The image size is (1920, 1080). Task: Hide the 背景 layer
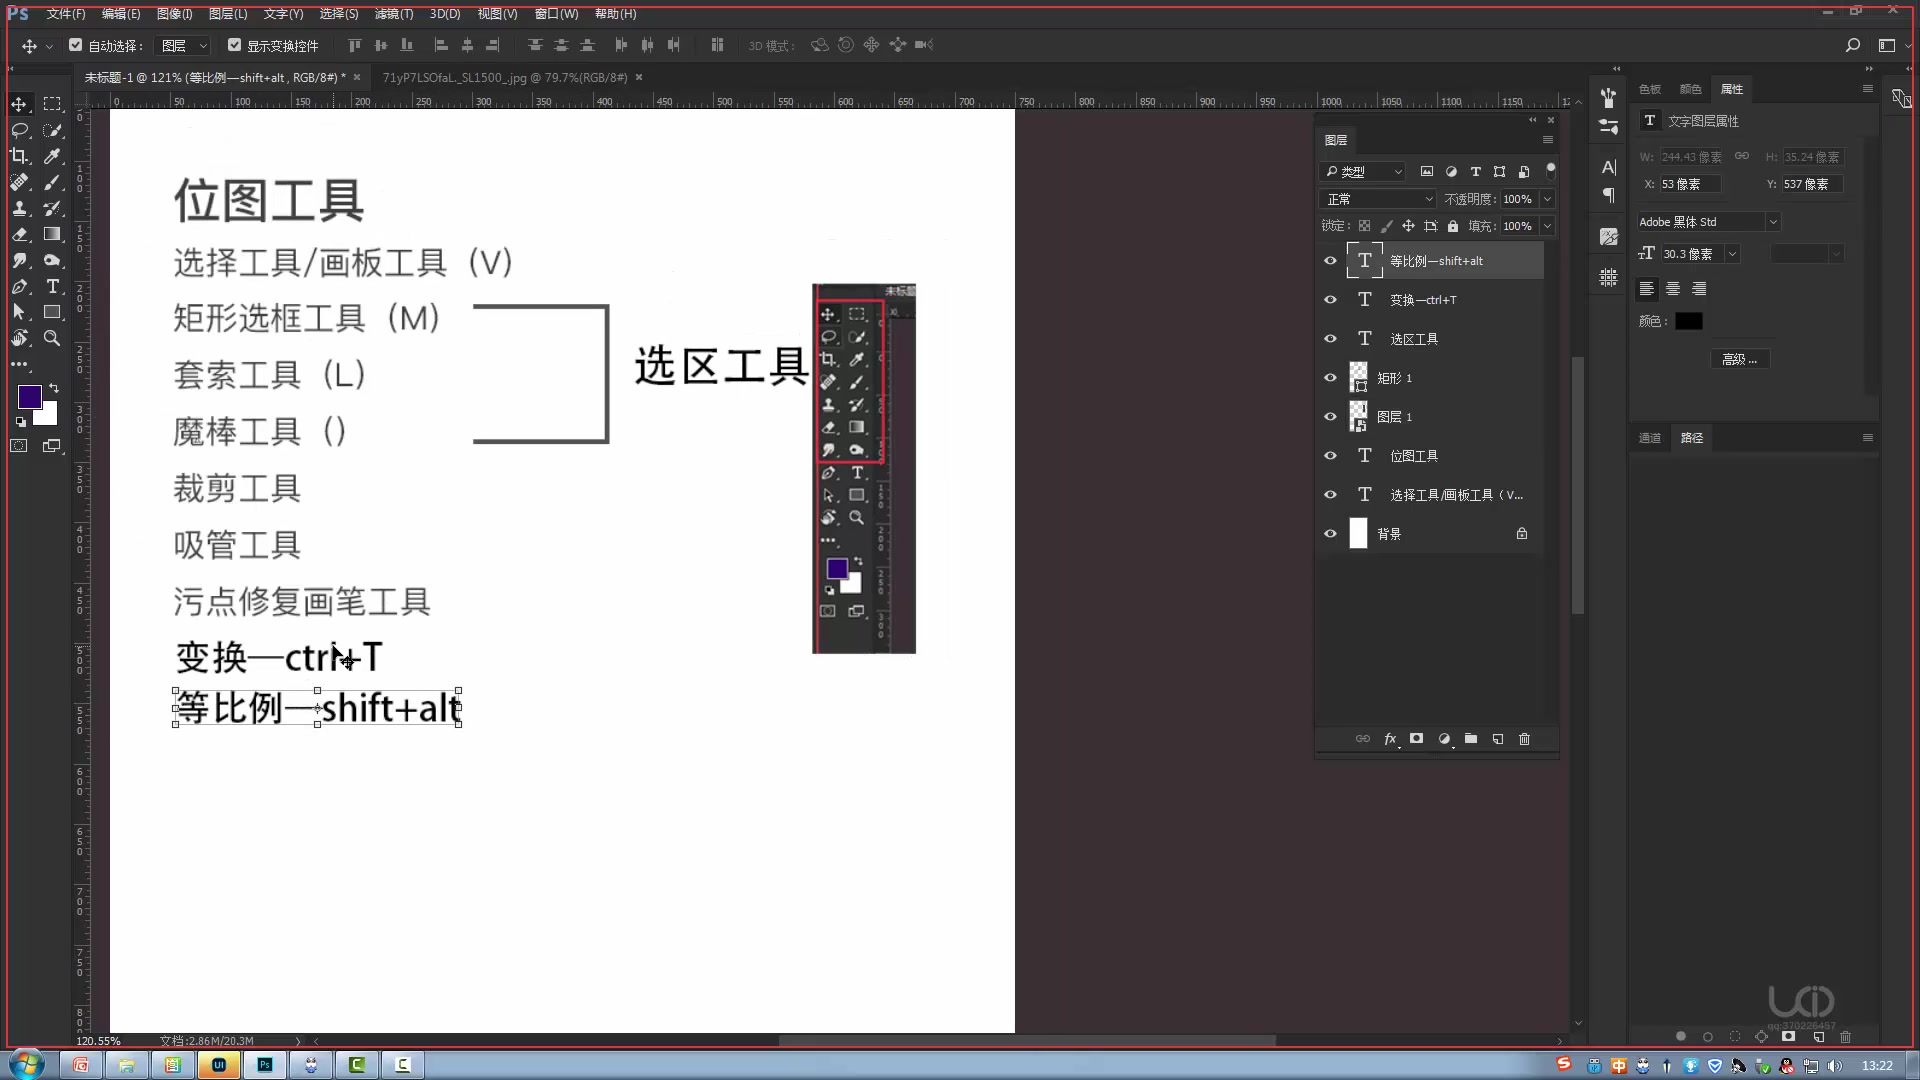point(1331,533)
